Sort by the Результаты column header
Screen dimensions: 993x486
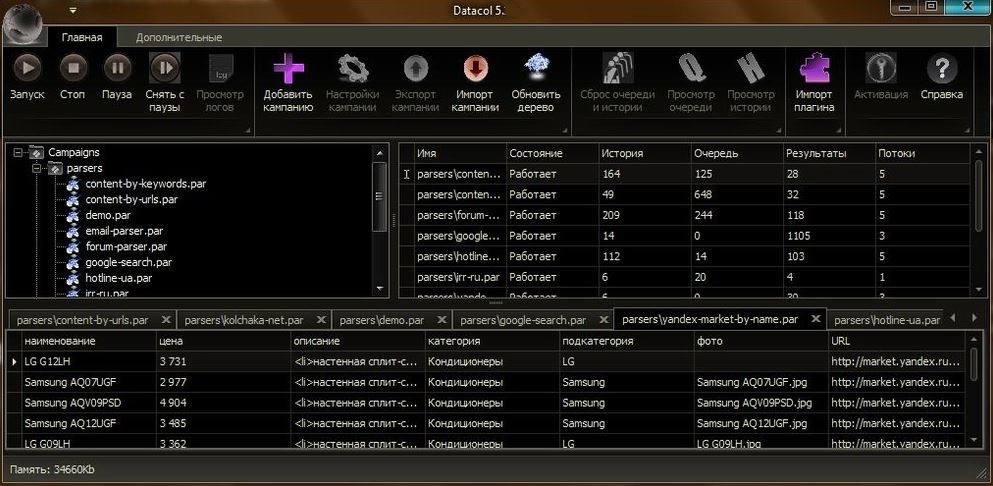click(815, 154)
